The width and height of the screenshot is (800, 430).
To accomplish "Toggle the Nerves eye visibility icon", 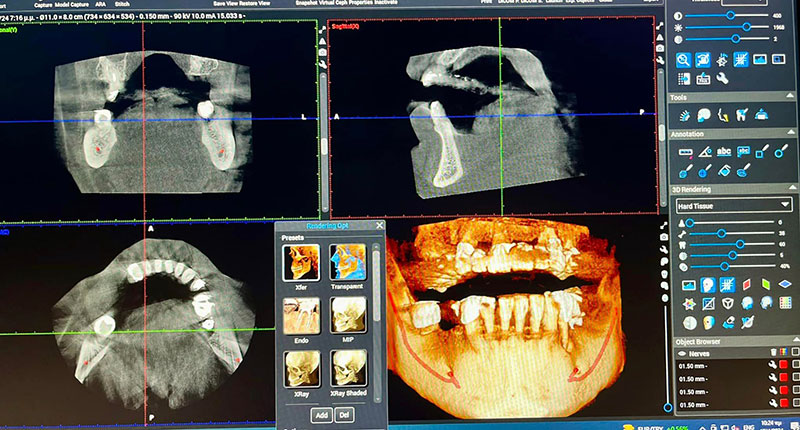I will pyautogui.click(x=682, y=353).
